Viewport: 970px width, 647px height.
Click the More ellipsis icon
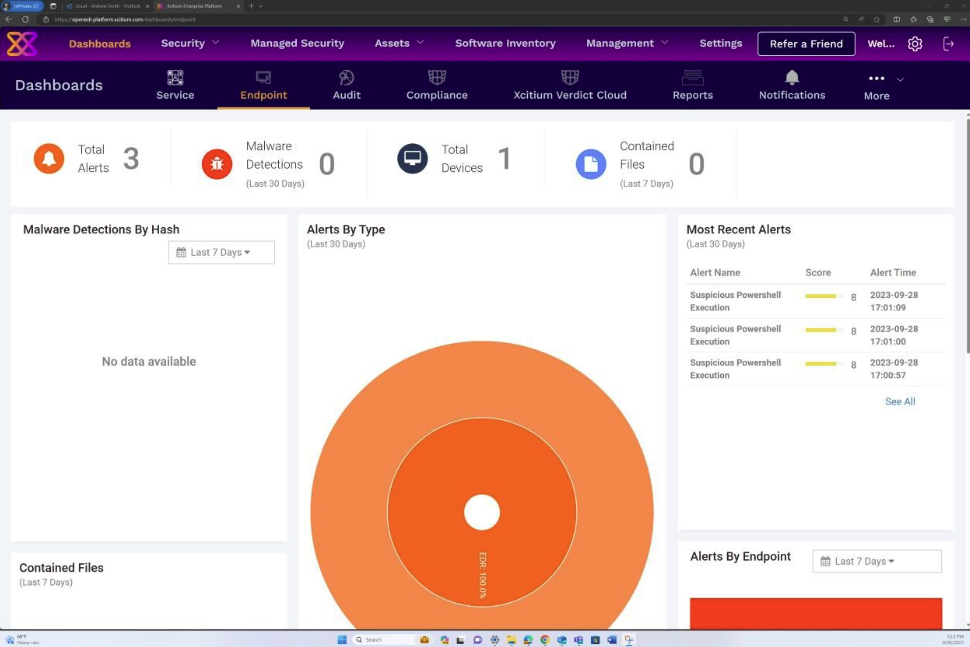click(877, 79)
